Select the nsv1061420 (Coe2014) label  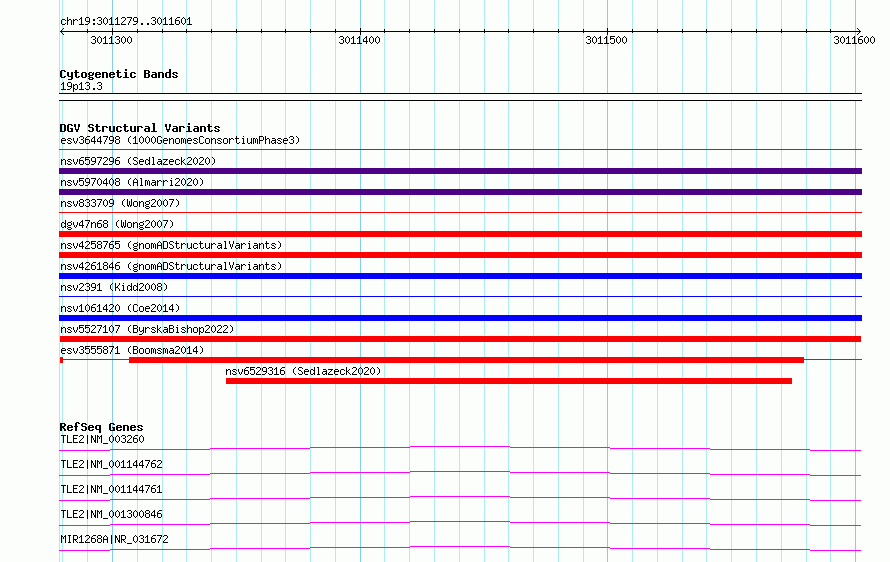120,308
